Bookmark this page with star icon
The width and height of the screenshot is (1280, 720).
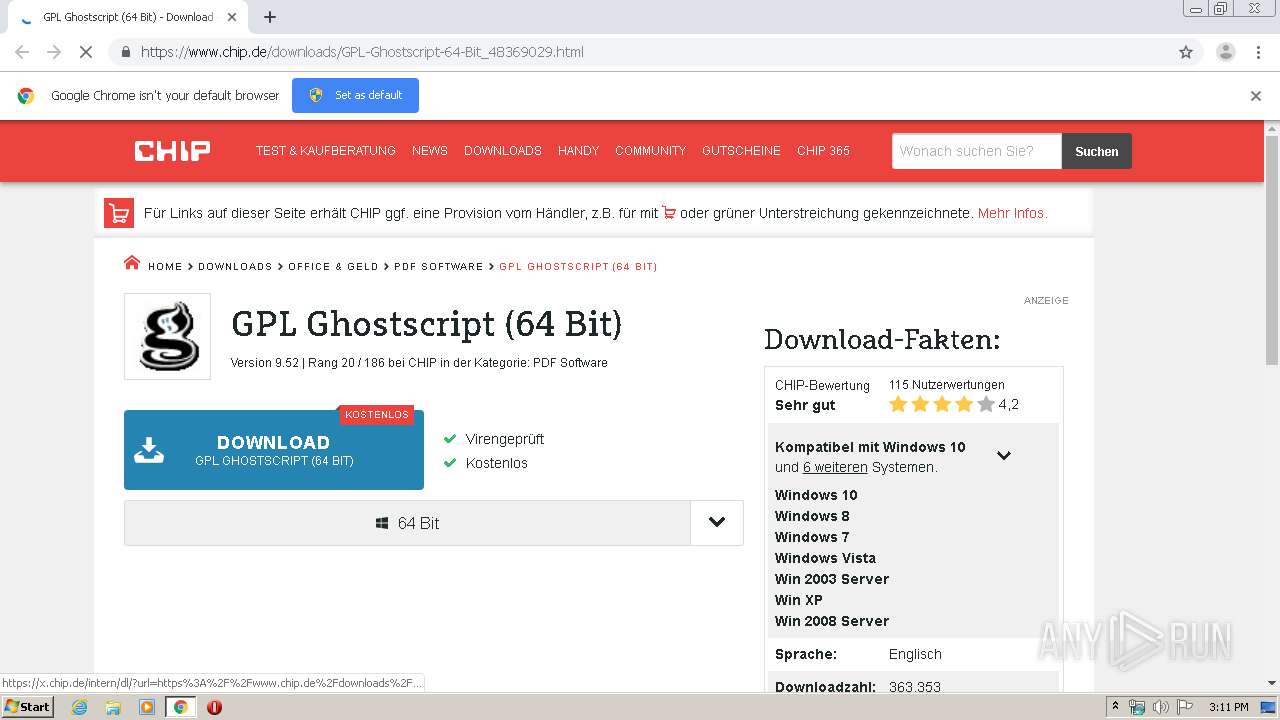pyautogui.click(x=1186, y=52)
